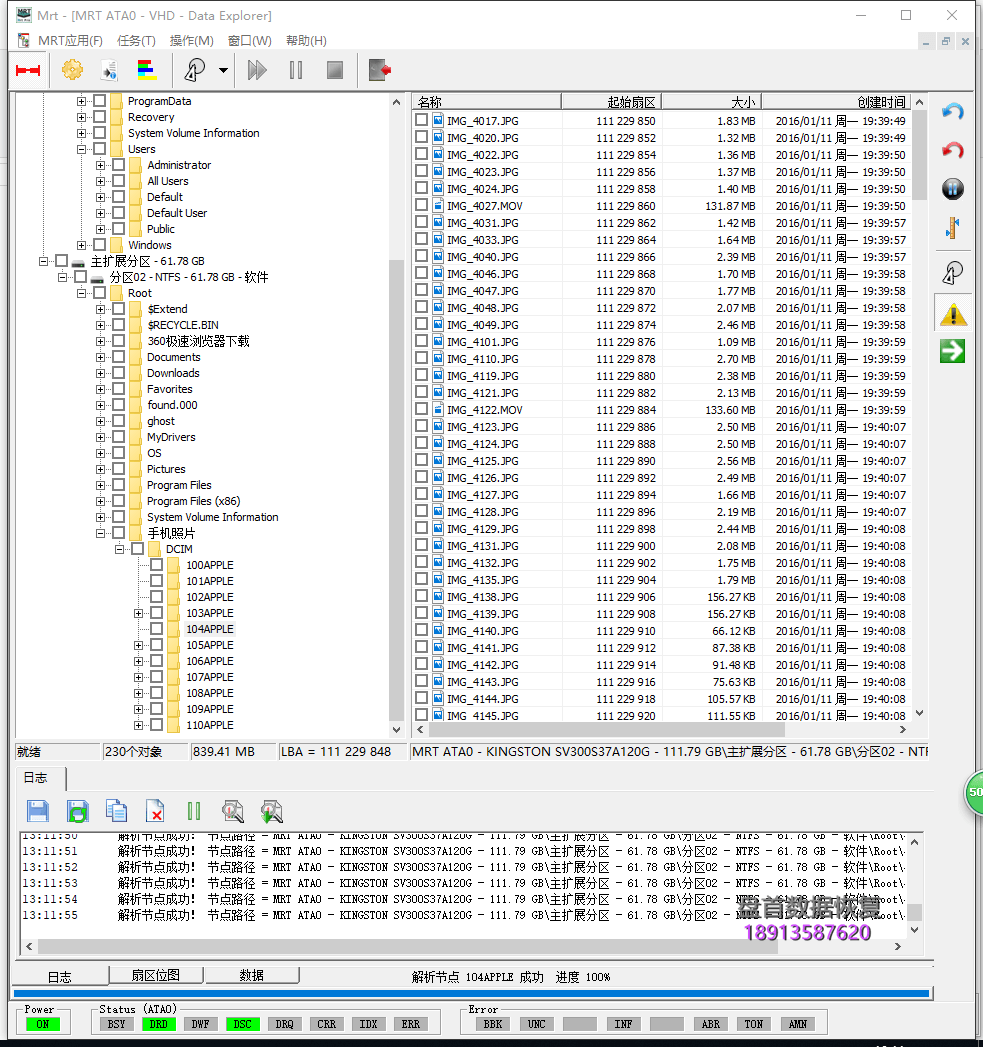983x1047 pixels.
Task: Open the orange gear settings toolbar icon
Action: (x=72, y=69)
